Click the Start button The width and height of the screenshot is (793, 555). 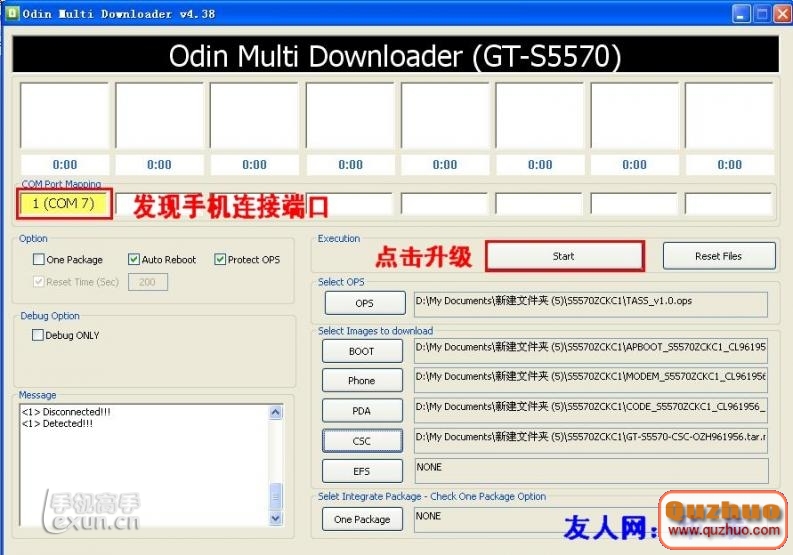564,256
